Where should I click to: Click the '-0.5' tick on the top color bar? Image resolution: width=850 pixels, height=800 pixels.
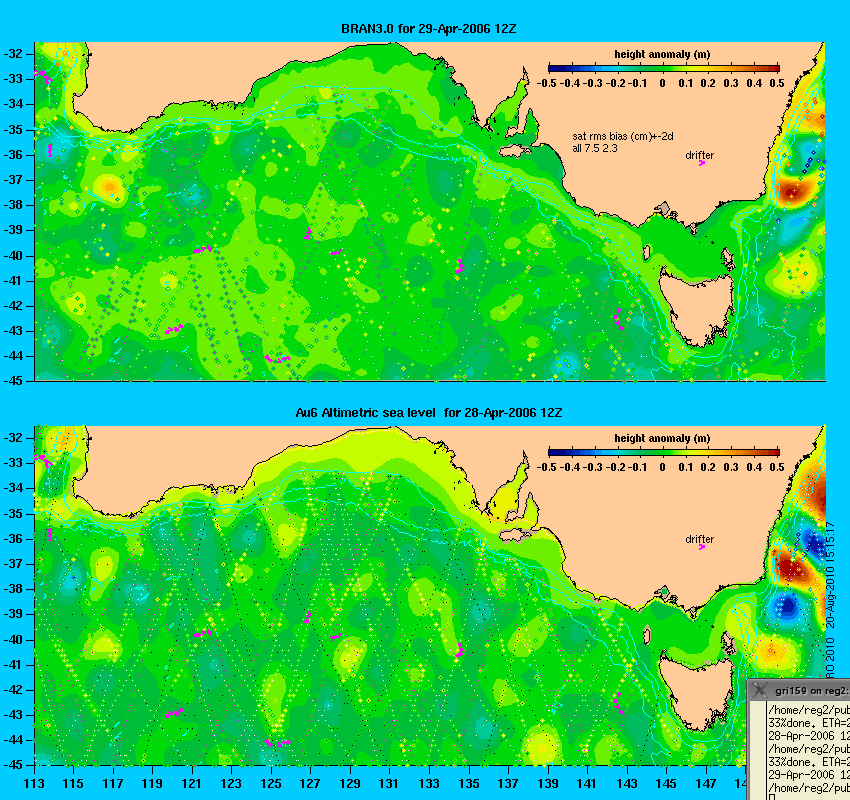tap(546, 83)
